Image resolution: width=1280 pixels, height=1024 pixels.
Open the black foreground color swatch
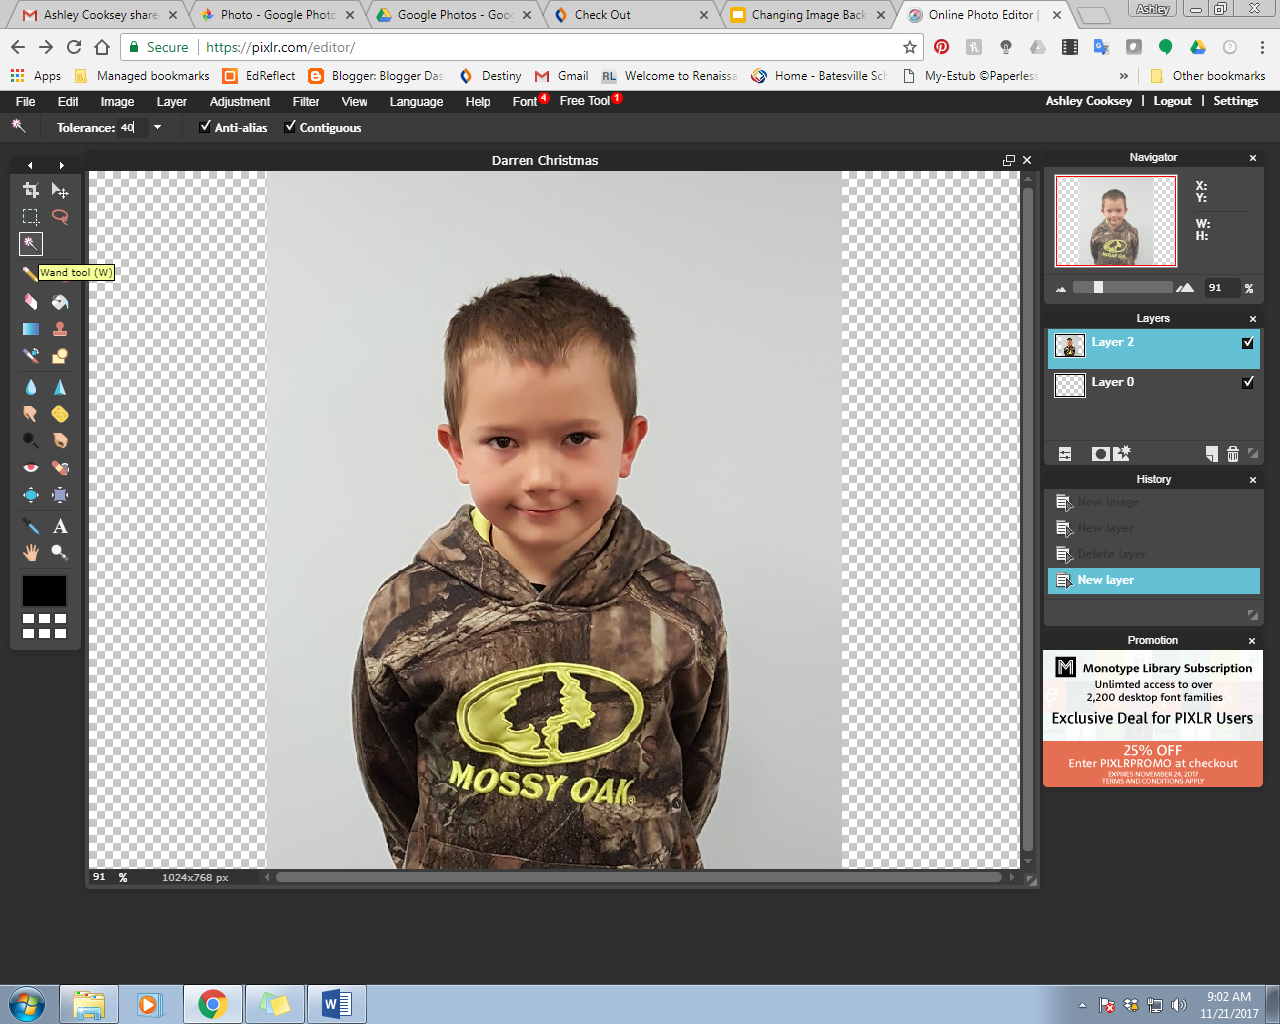[45, 591]
